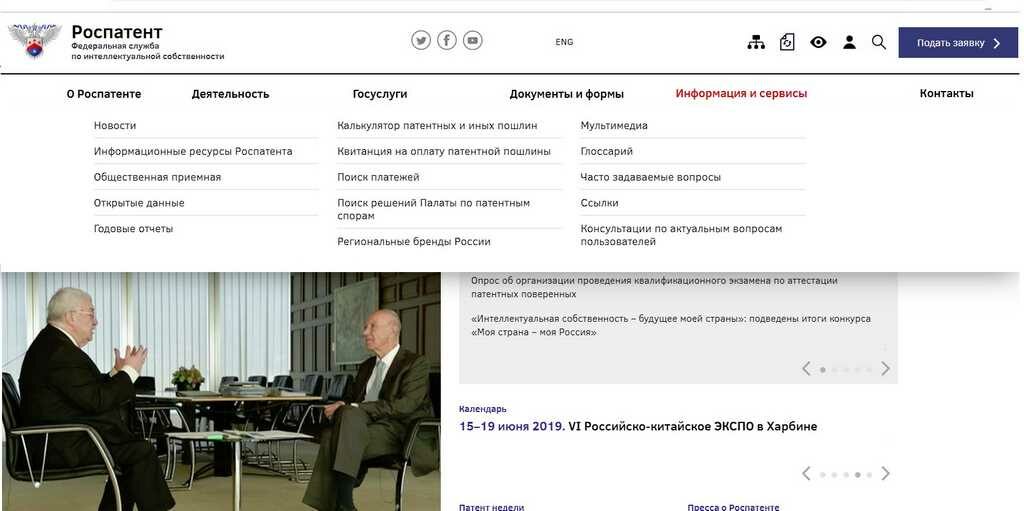Click the Подать заявку button
The height and width of the screenshot is (511, 1024).
pos(958,42)
